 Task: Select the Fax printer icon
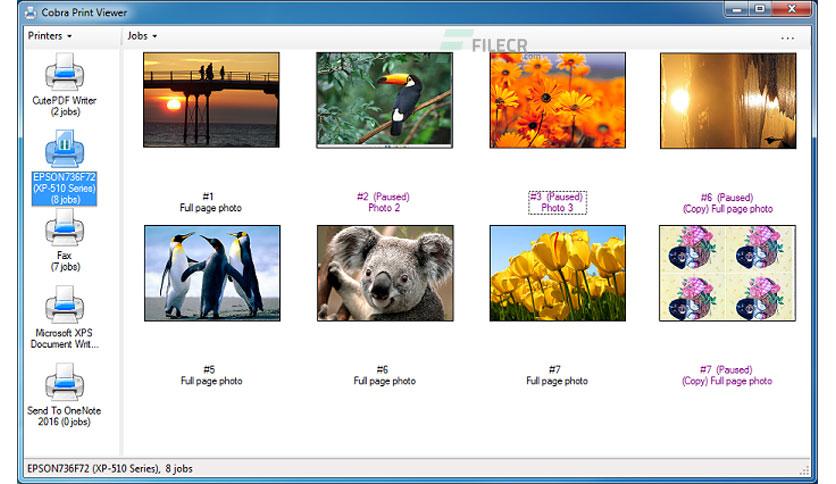64,228
